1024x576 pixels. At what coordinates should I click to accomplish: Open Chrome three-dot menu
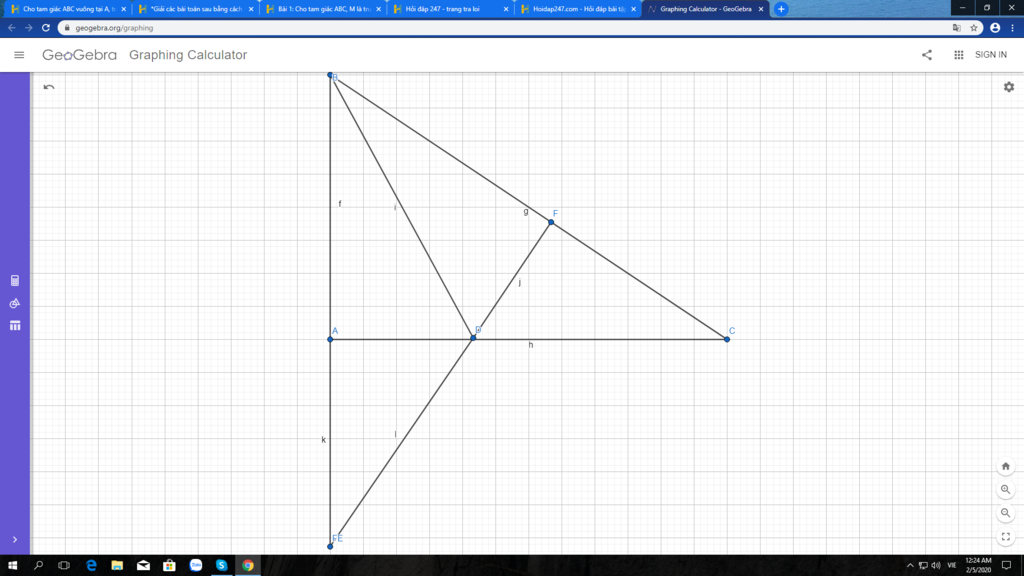coord(1013,28)
